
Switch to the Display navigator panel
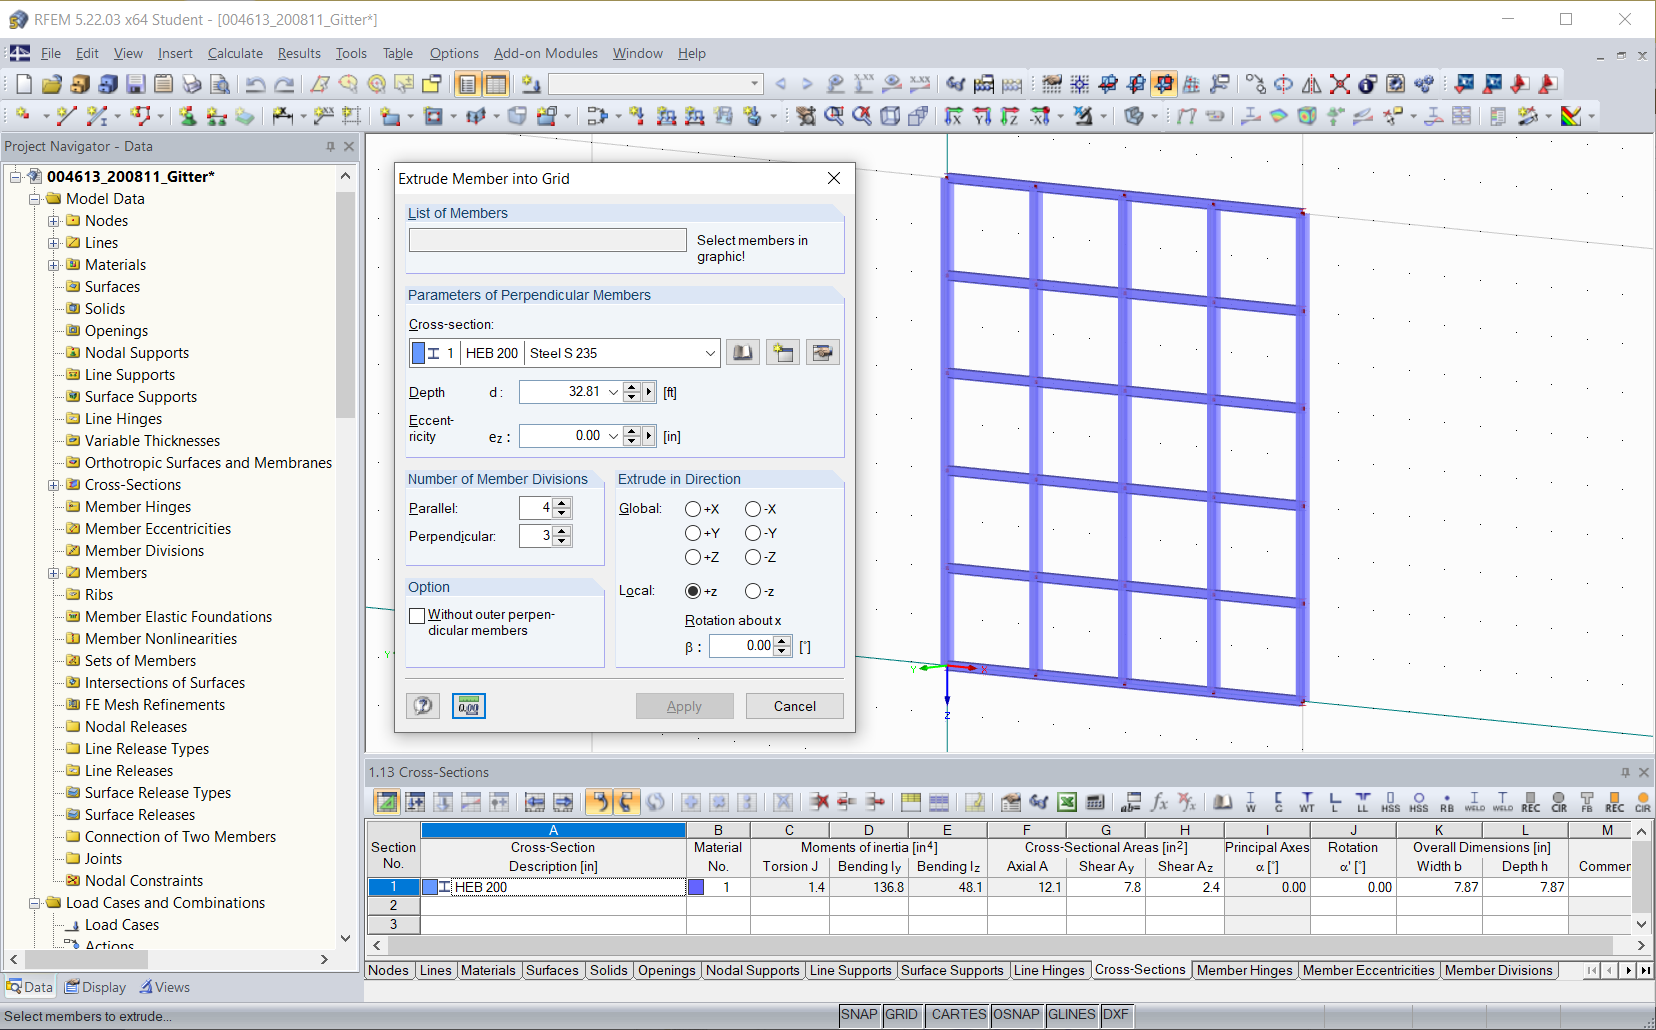[95, 987]
